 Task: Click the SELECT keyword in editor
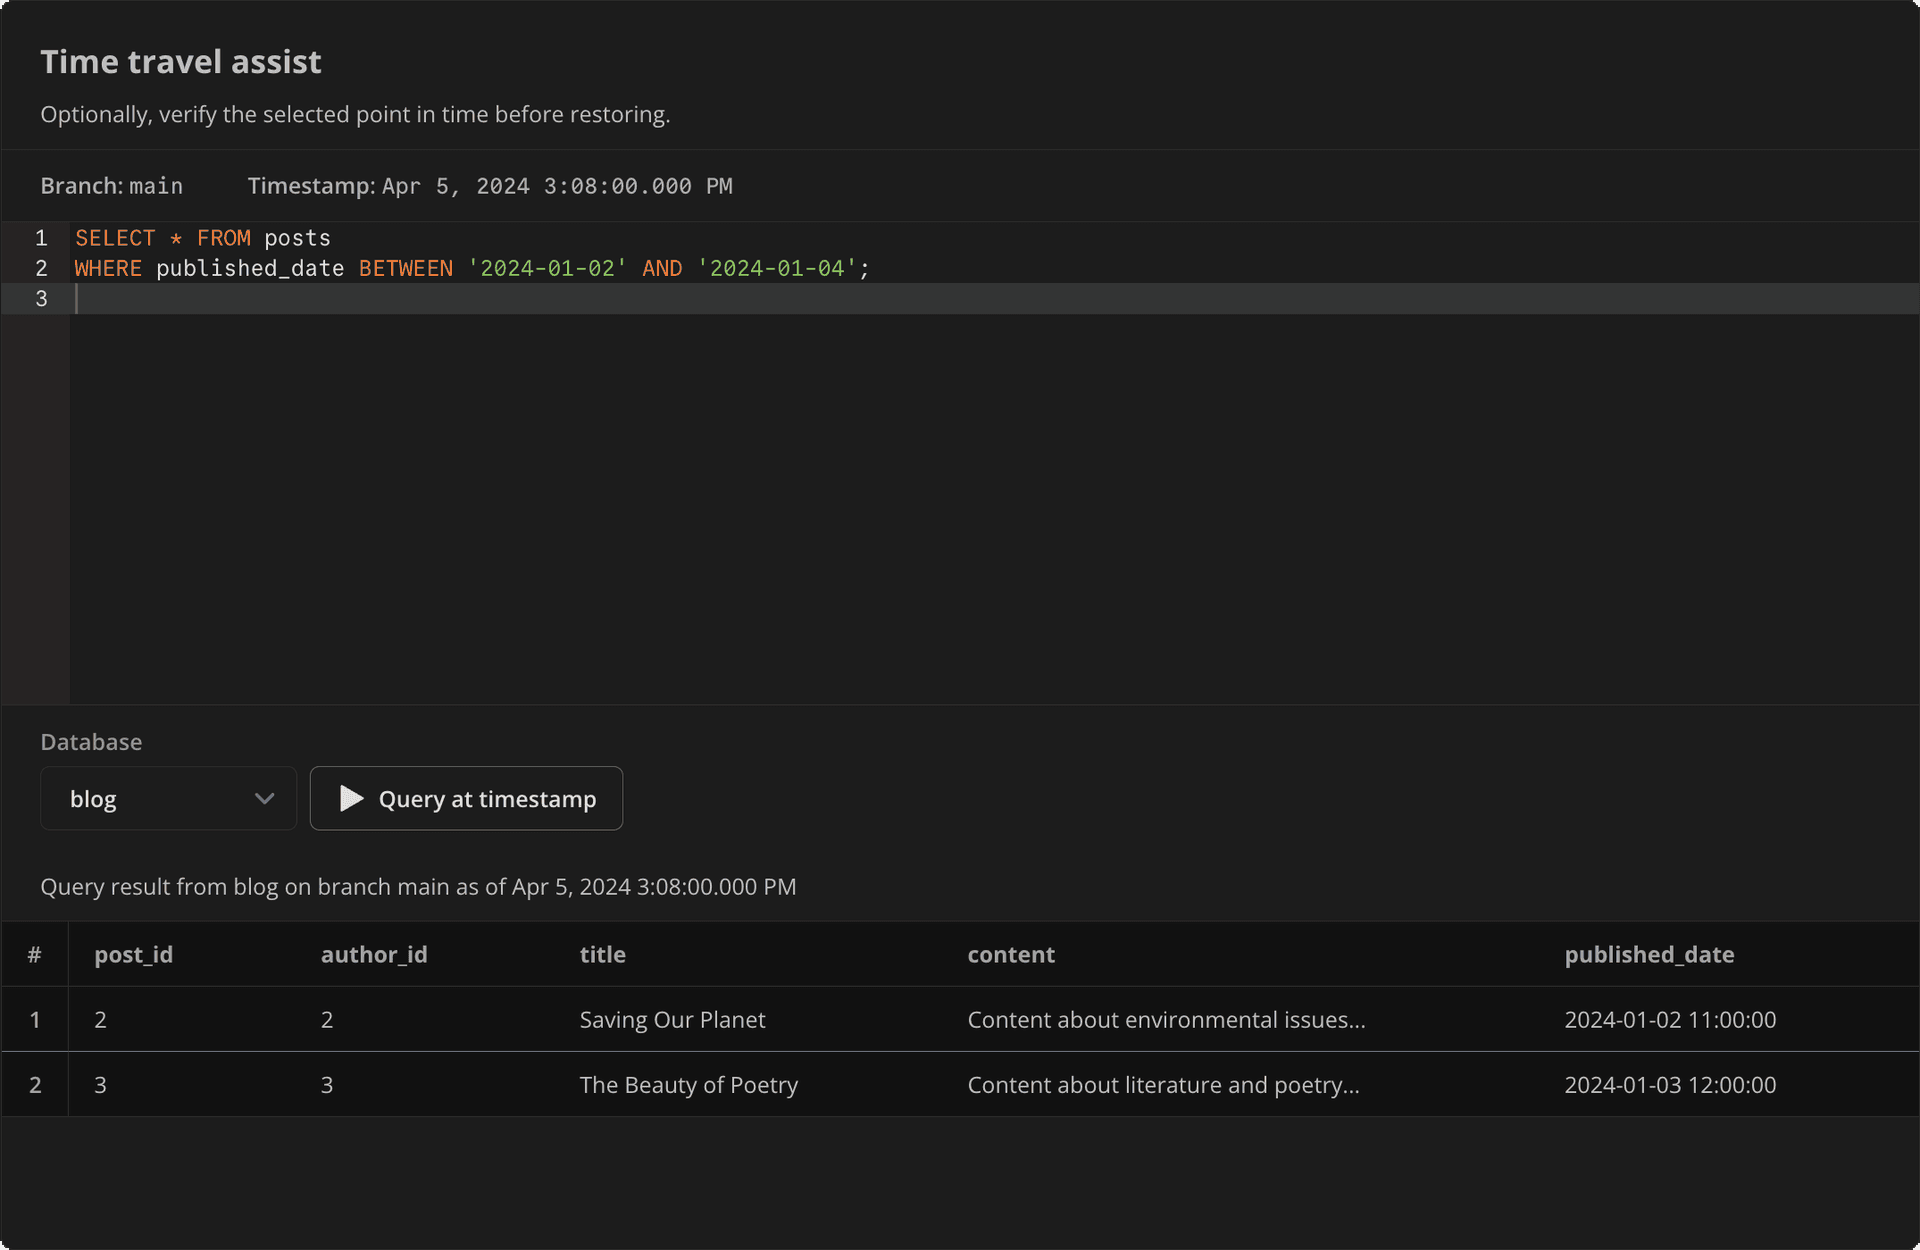(115, 238)
